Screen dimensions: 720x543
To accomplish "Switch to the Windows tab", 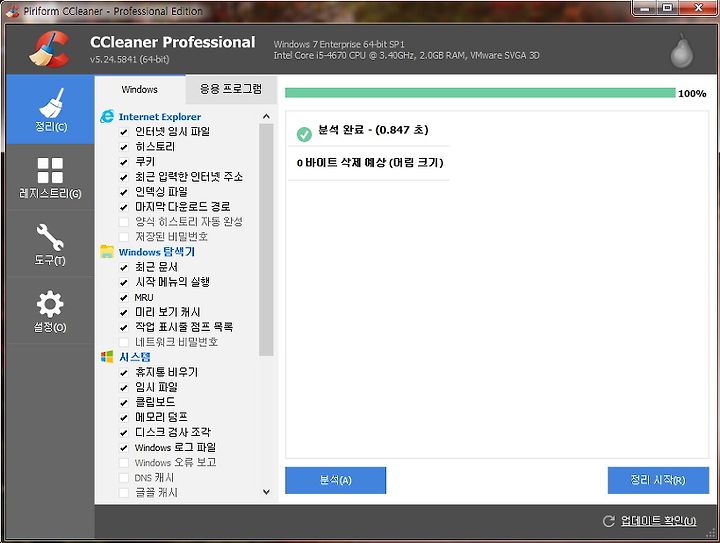I will coord(140,90).
